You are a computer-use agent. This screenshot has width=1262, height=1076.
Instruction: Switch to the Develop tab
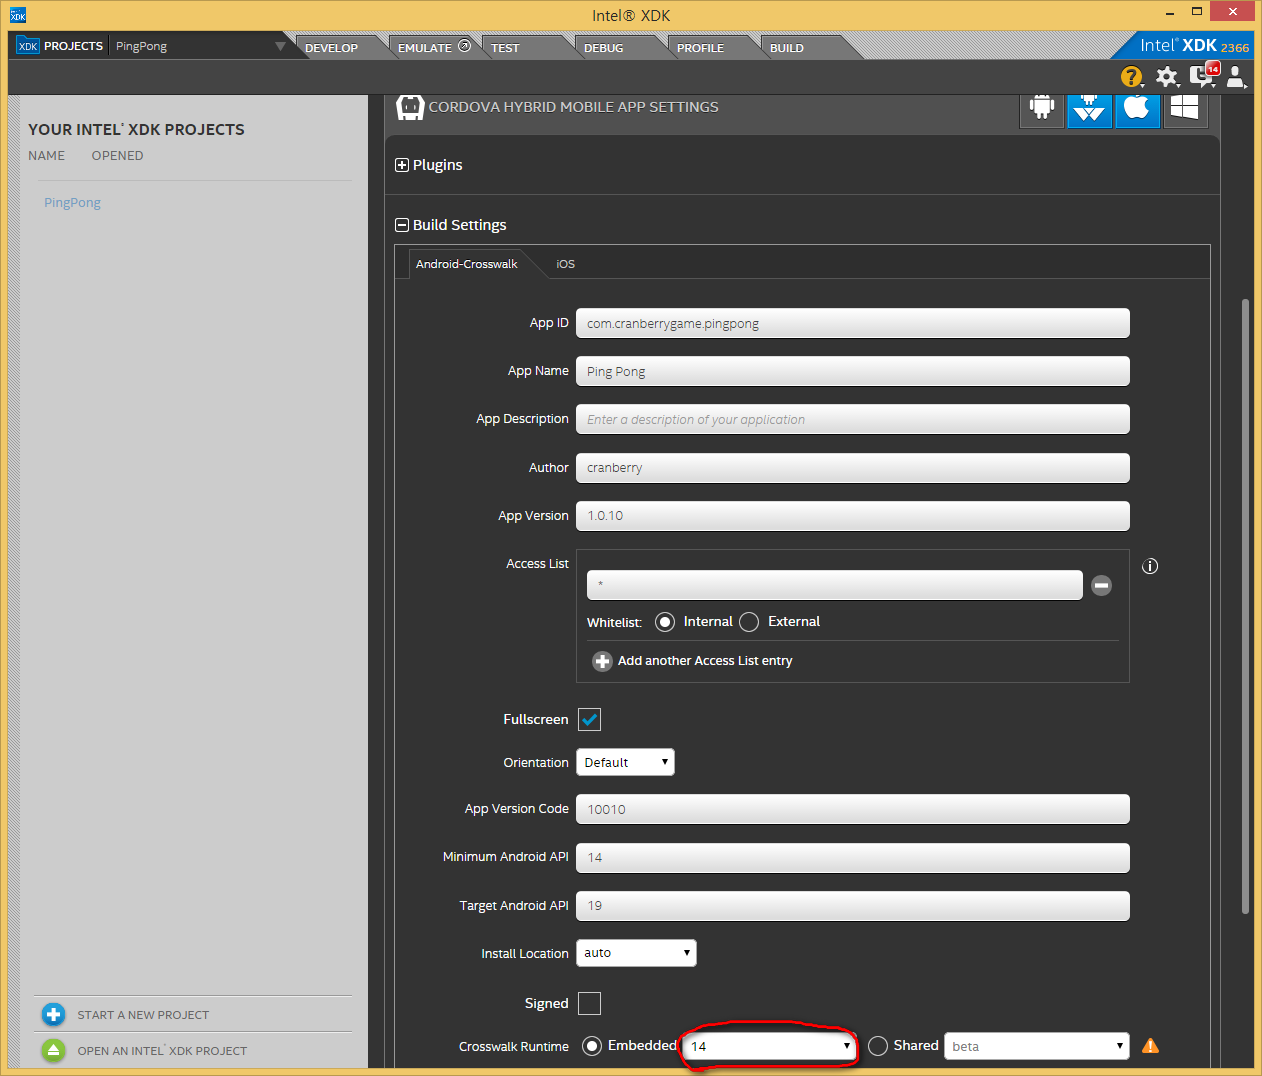pyautogui.click(x=331, y=48)
